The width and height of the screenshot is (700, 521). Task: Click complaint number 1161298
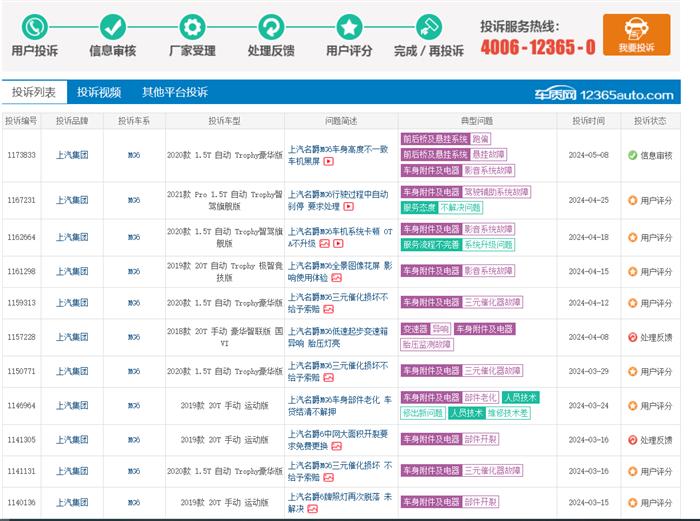(x=21, y=271)
